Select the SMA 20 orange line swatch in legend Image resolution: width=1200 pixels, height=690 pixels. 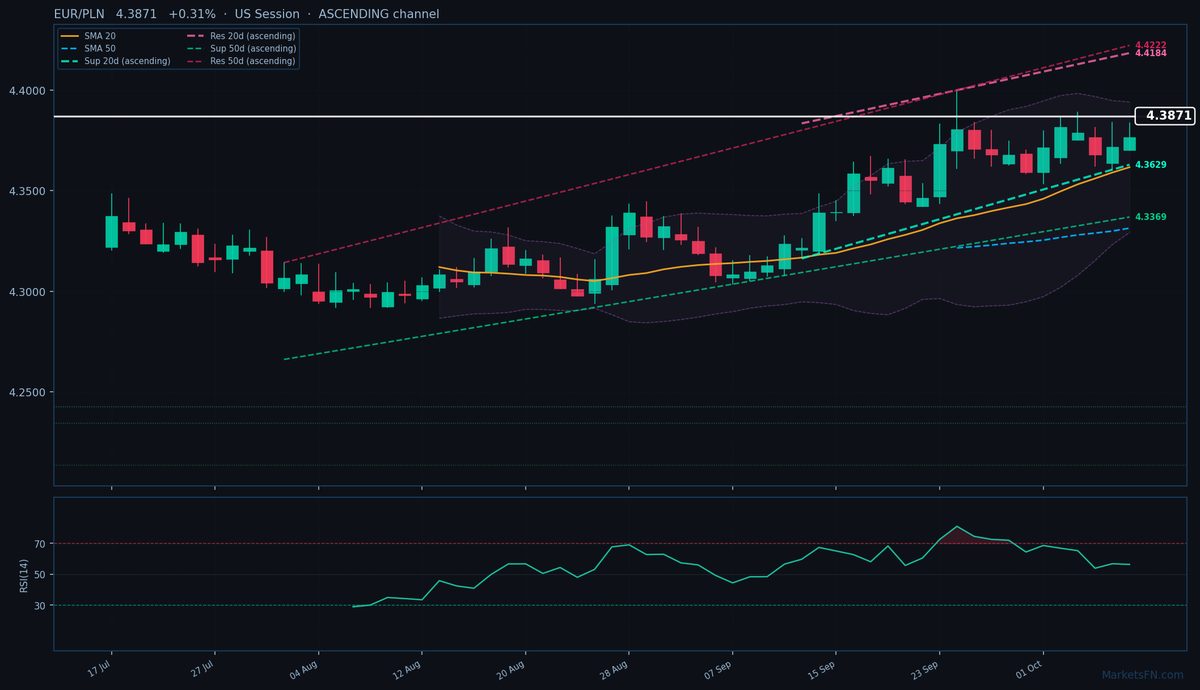tap(70, 36)
